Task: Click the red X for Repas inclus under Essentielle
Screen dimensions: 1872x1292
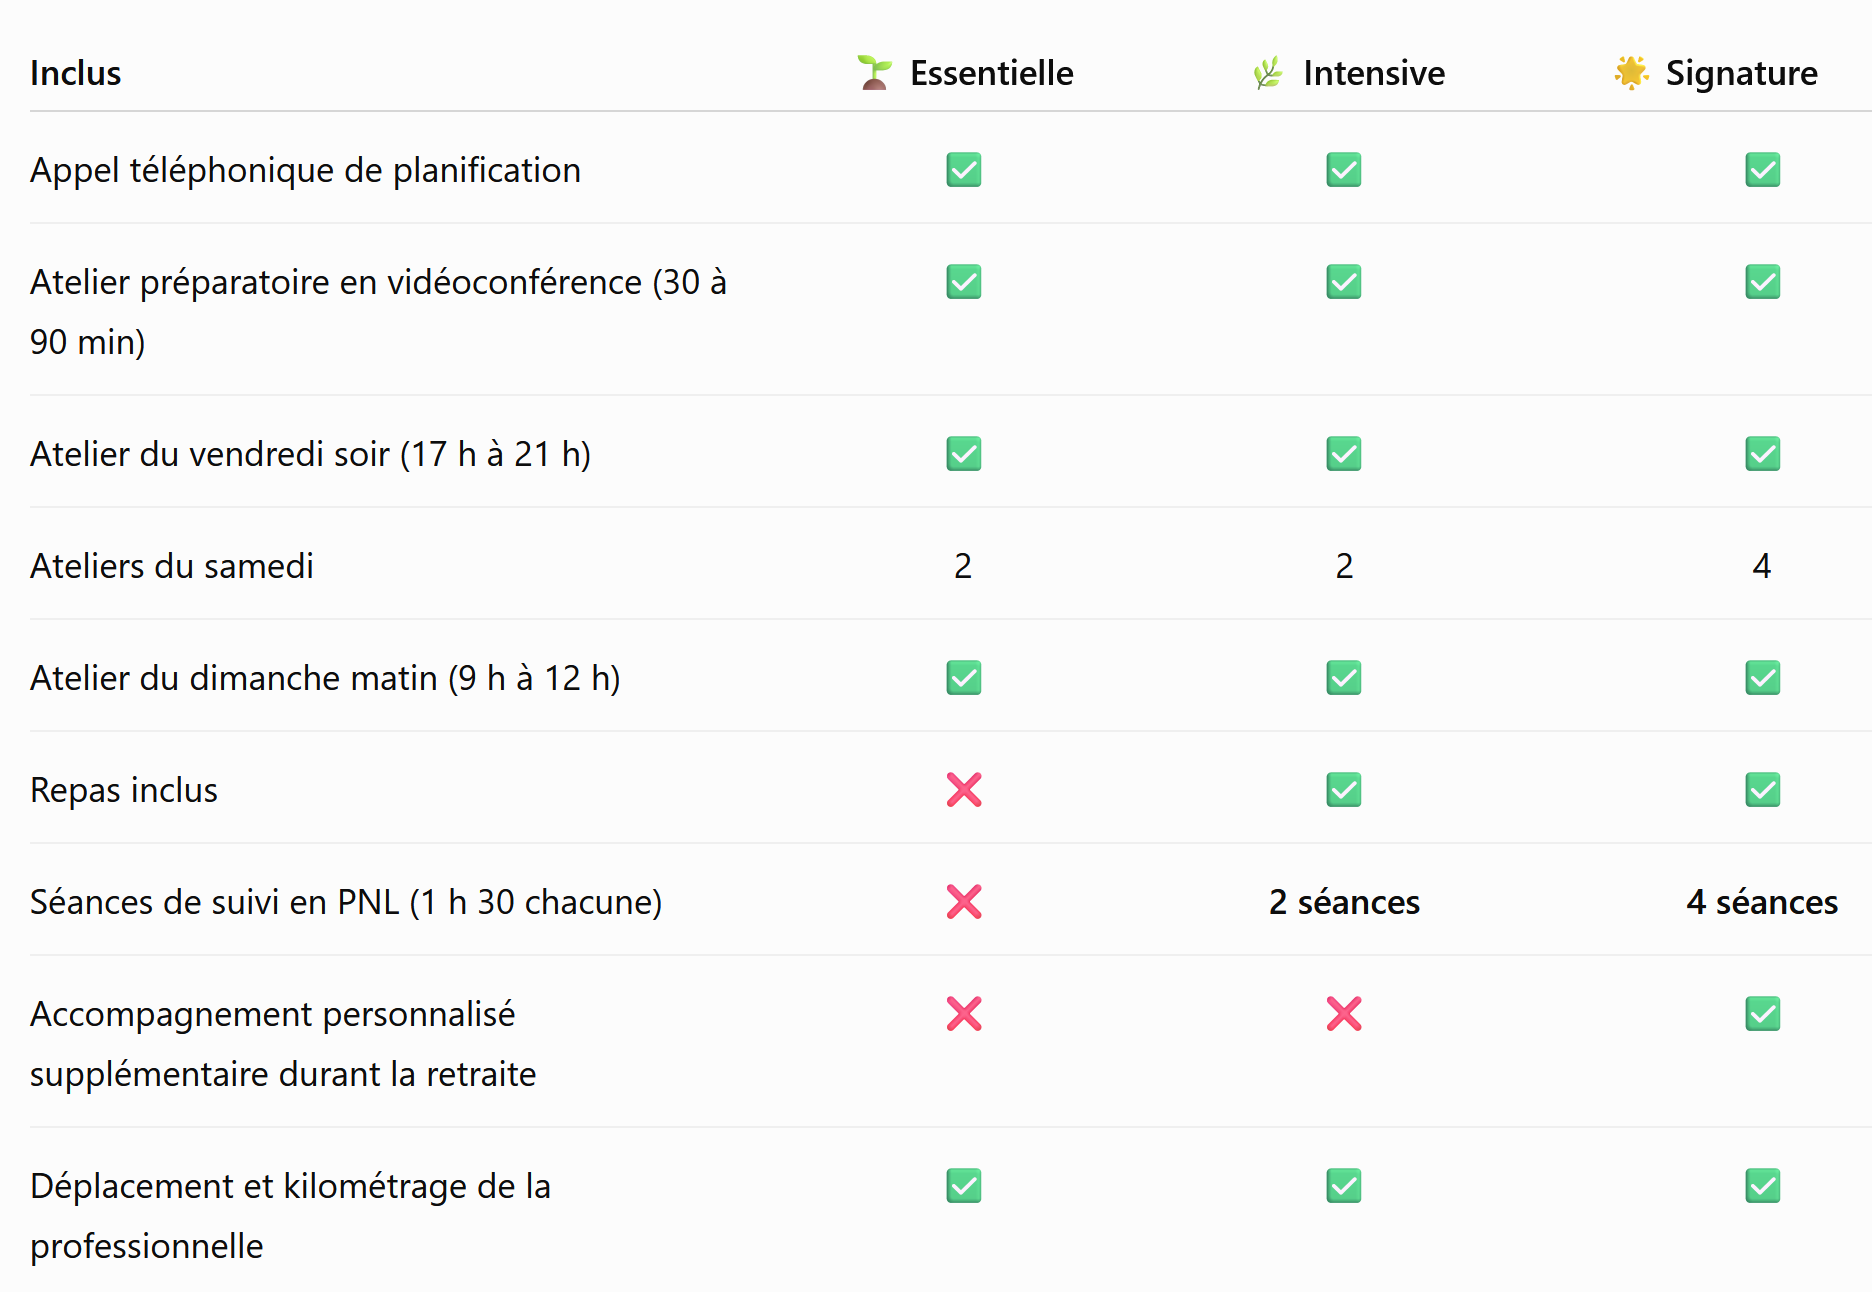Action: click(964, 790)
